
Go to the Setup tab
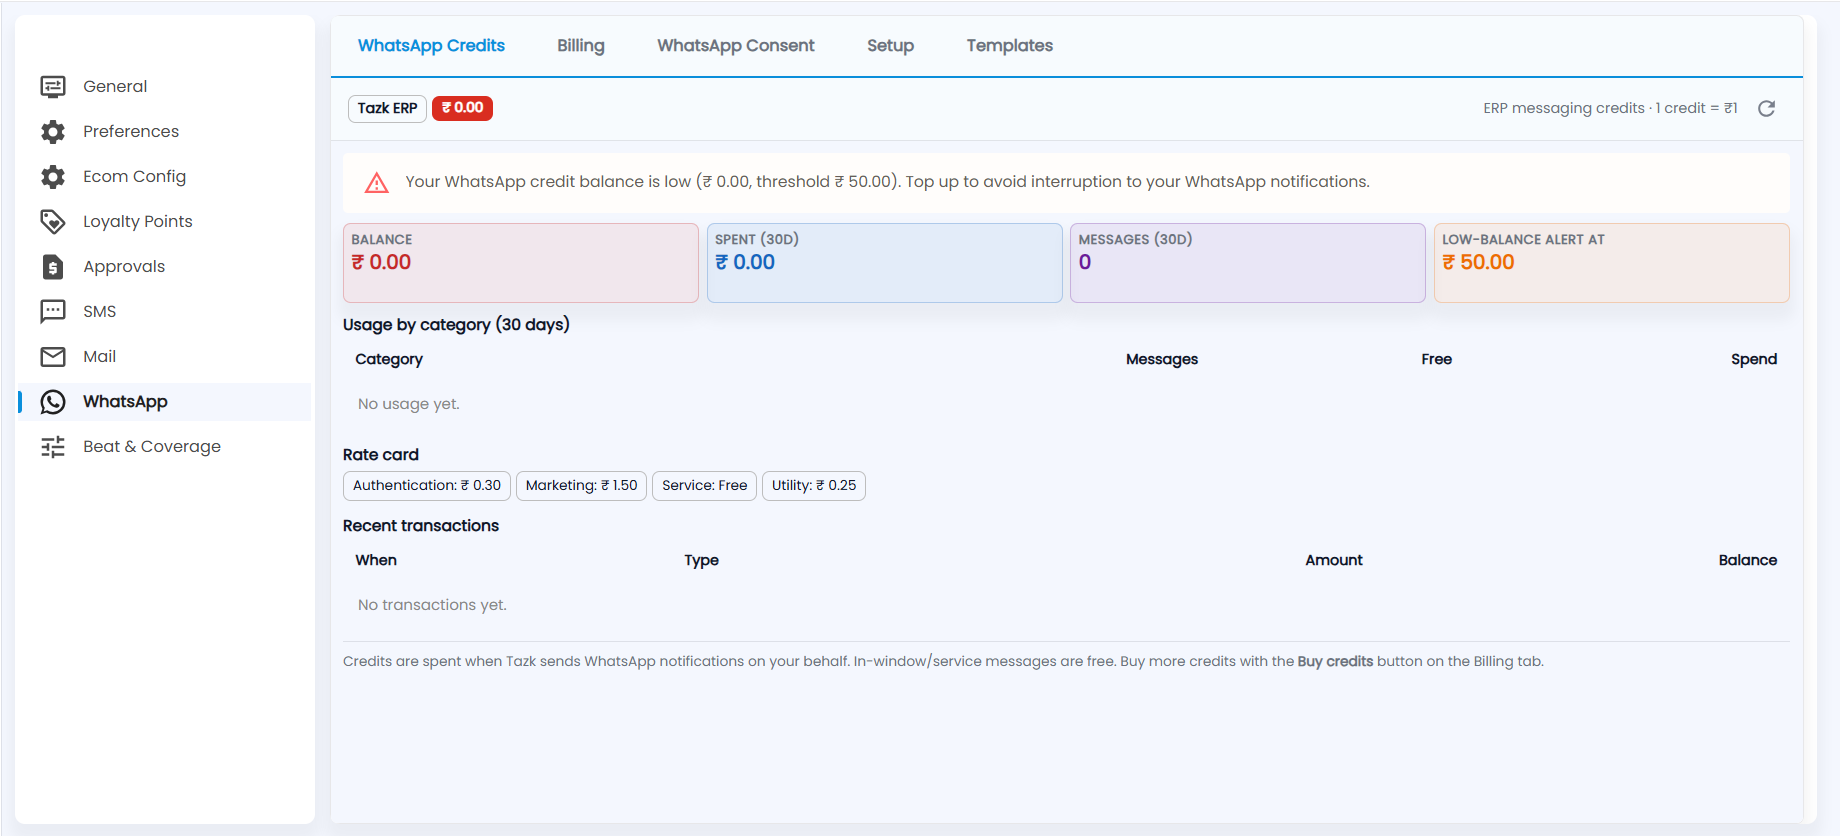[x=890, y=46]
